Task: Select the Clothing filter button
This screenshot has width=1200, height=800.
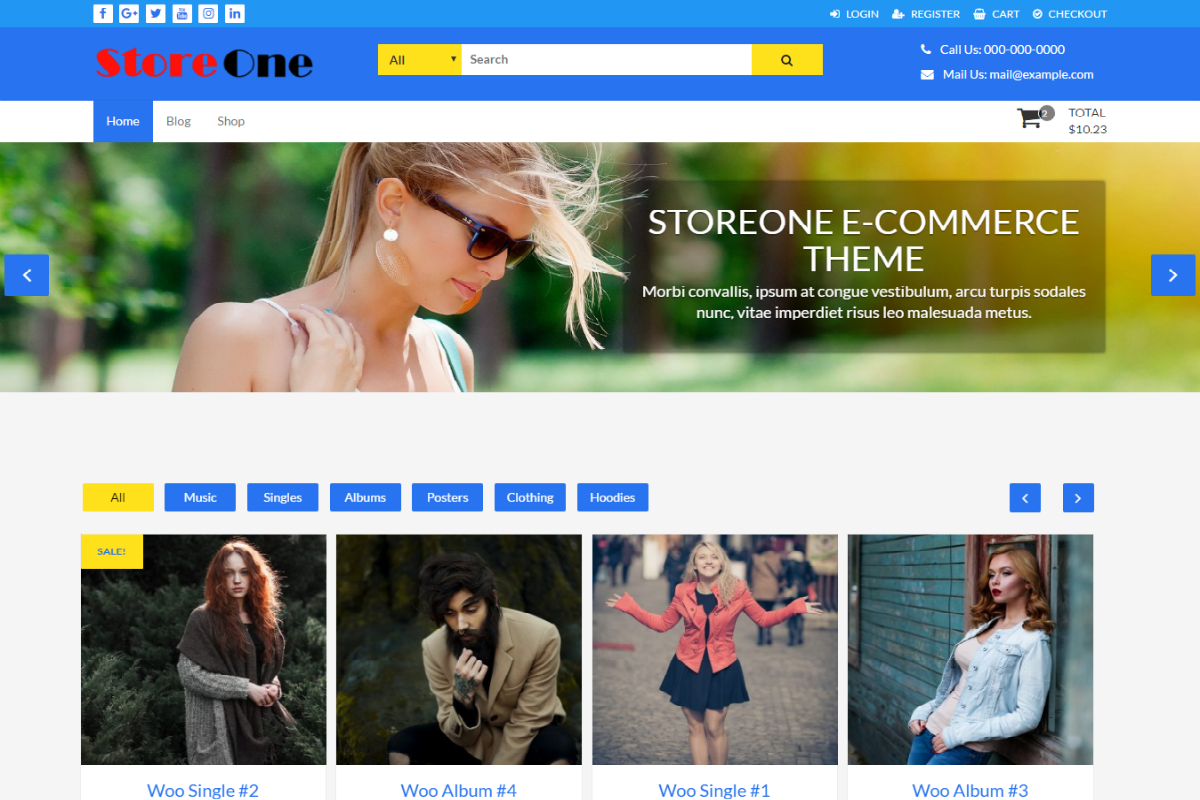Action: 530,497
